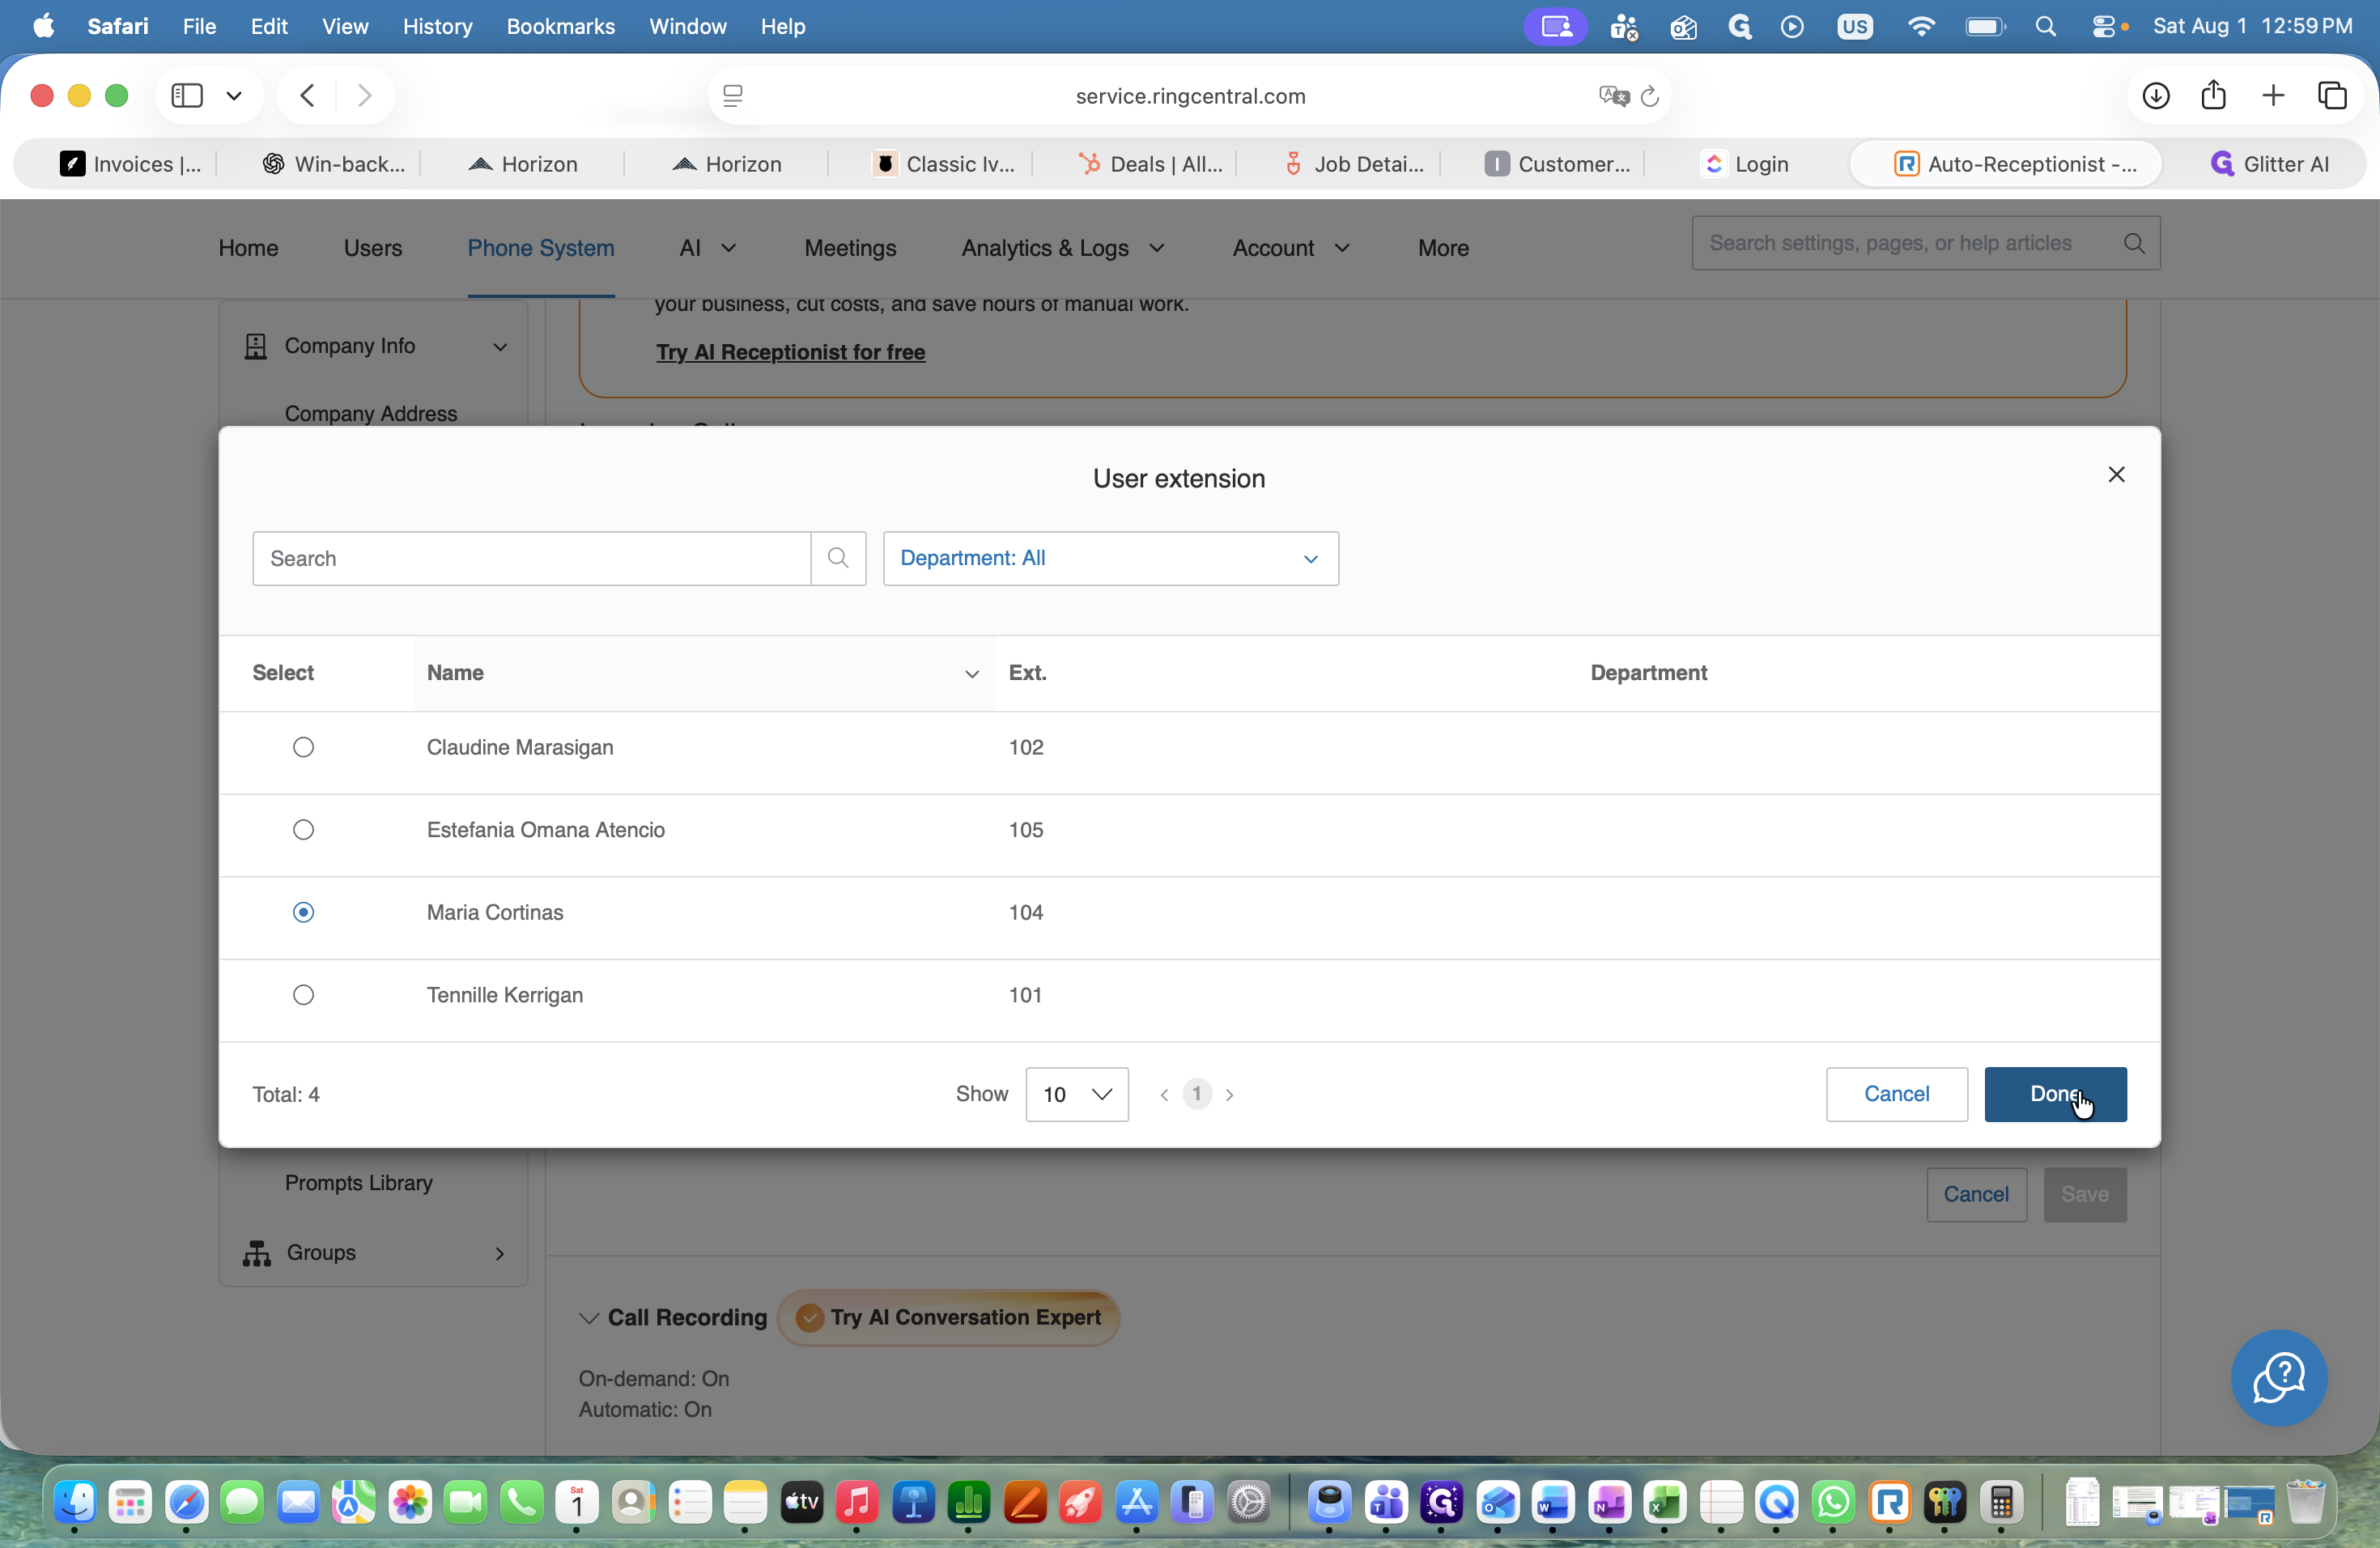
Task: Open RingCentral app from the dock
Action: click(1888, 1502)
